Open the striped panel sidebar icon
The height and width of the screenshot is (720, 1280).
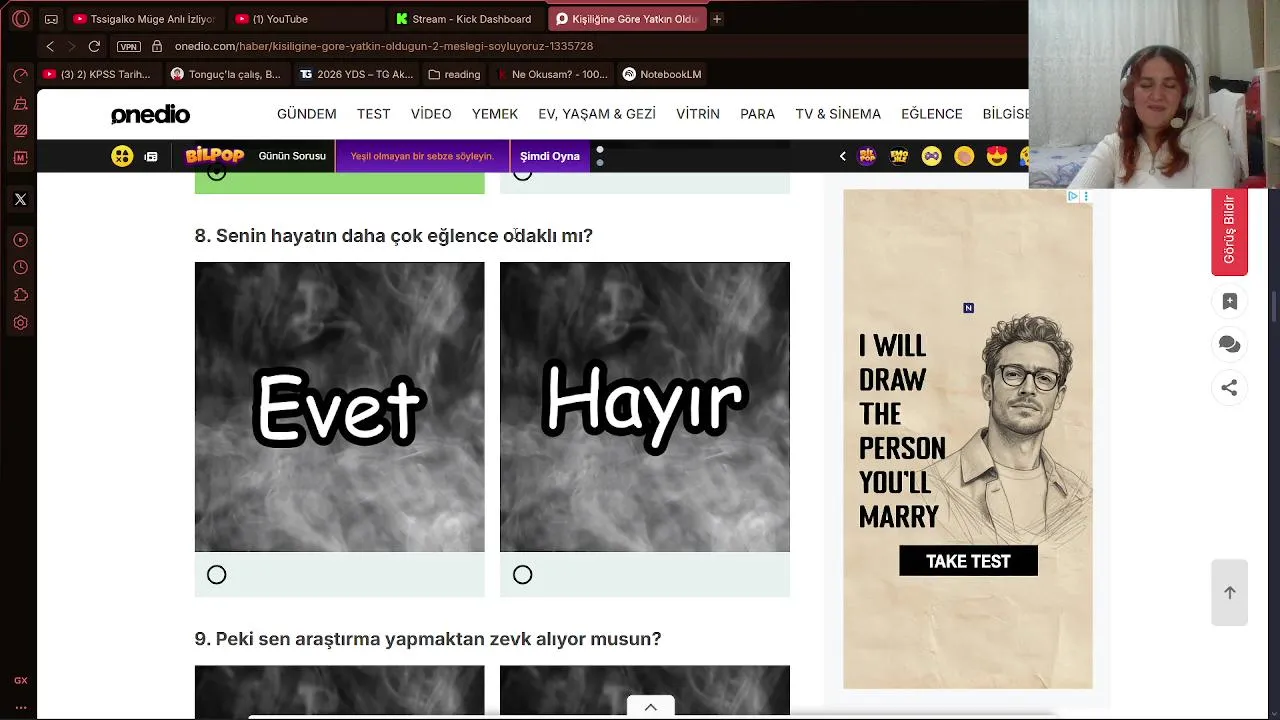20,130
